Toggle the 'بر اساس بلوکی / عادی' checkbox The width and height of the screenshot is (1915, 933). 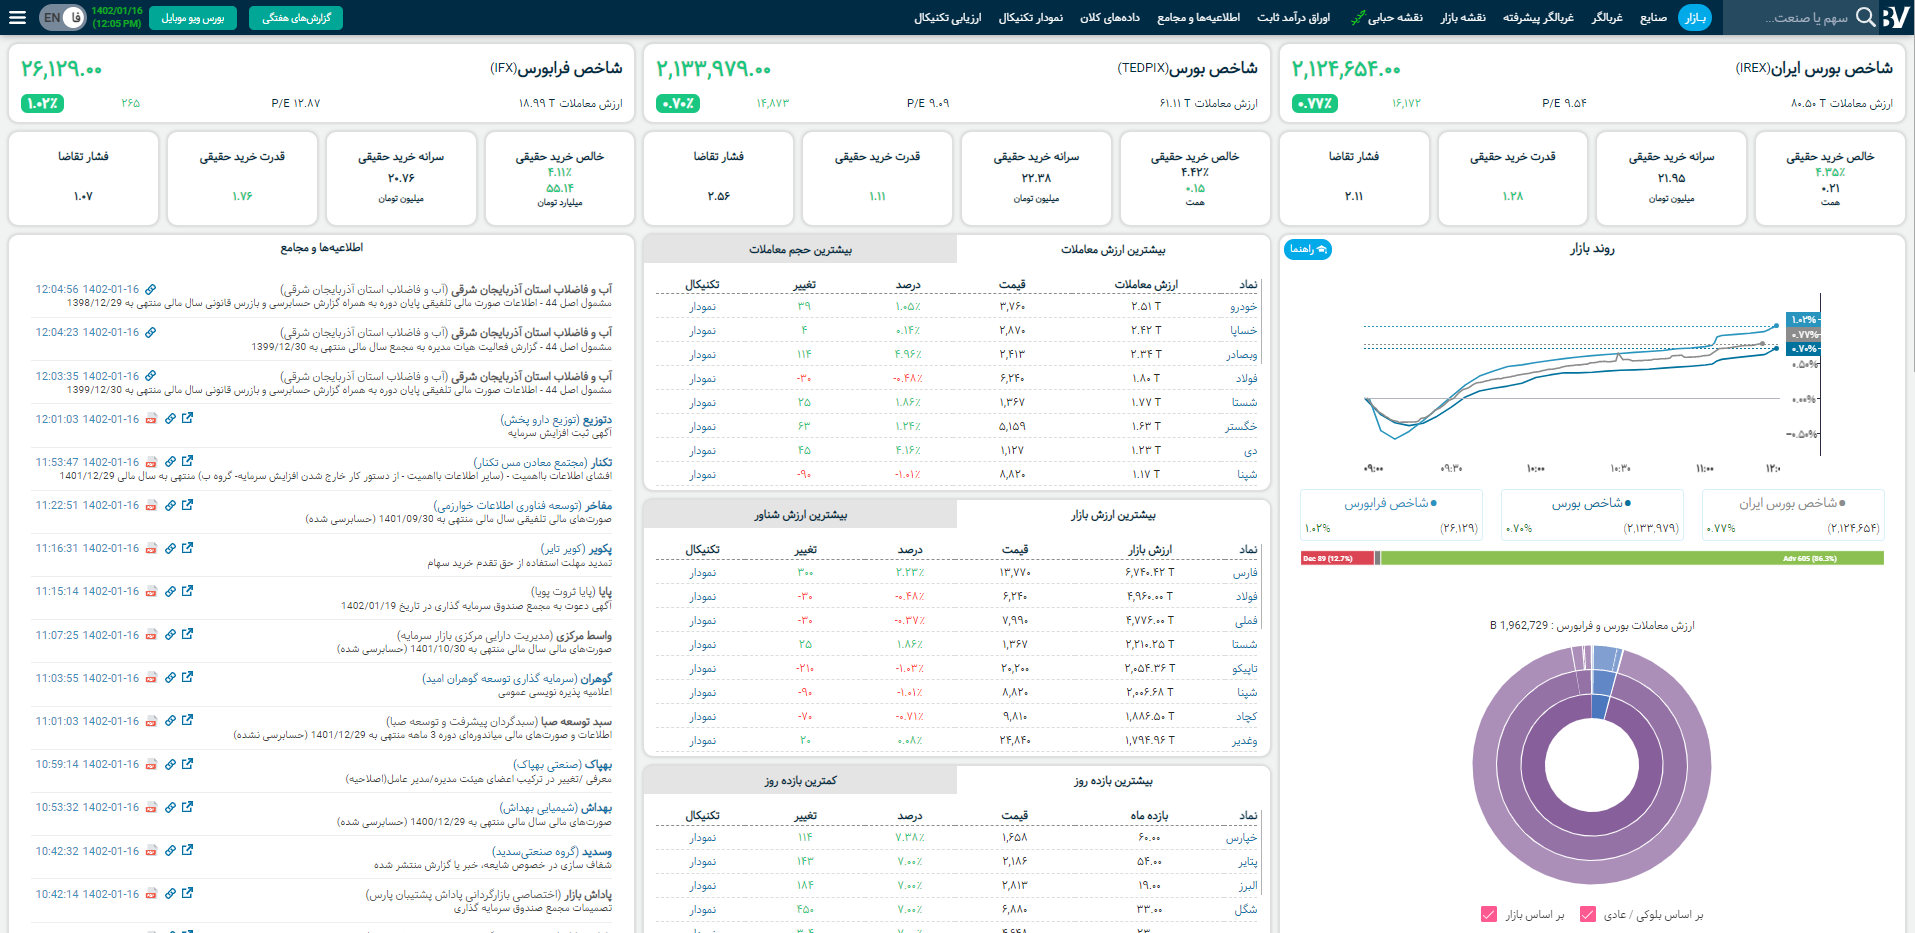(1587, 914)
